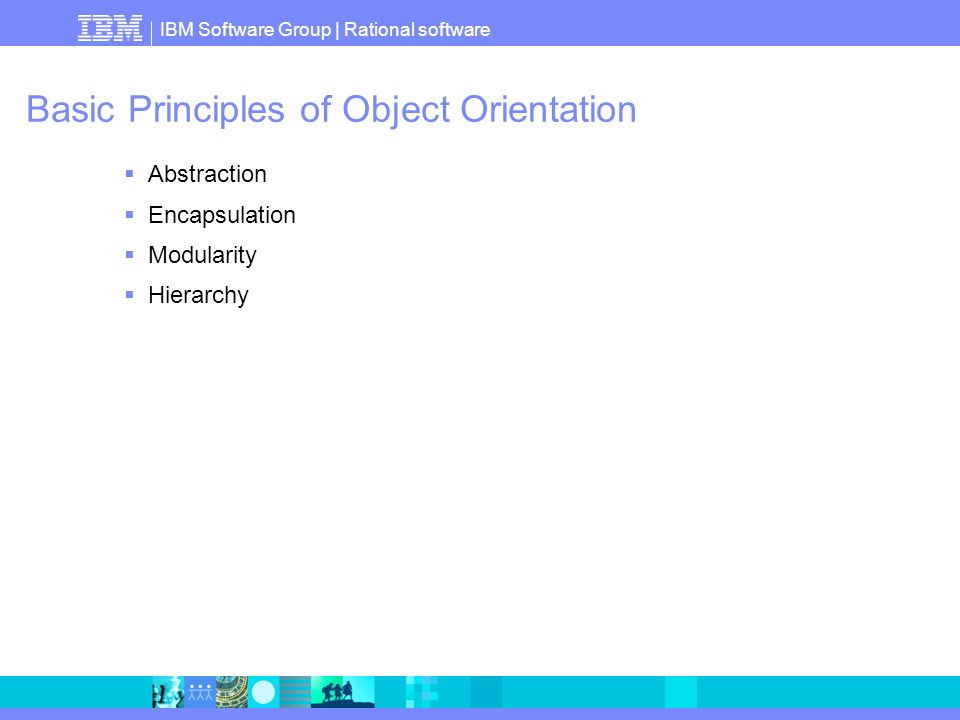Select the 'Encapsulation' bullet text
The image size is (960, 720).
click(x=222, y=215)
